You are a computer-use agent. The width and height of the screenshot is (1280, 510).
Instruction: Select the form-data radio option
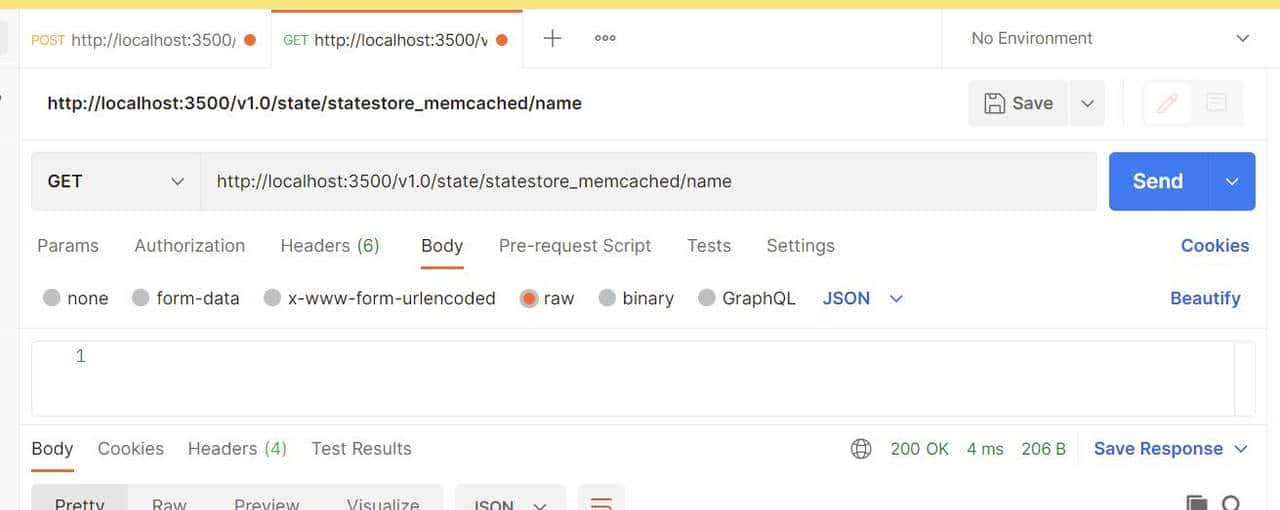point(141,298)
